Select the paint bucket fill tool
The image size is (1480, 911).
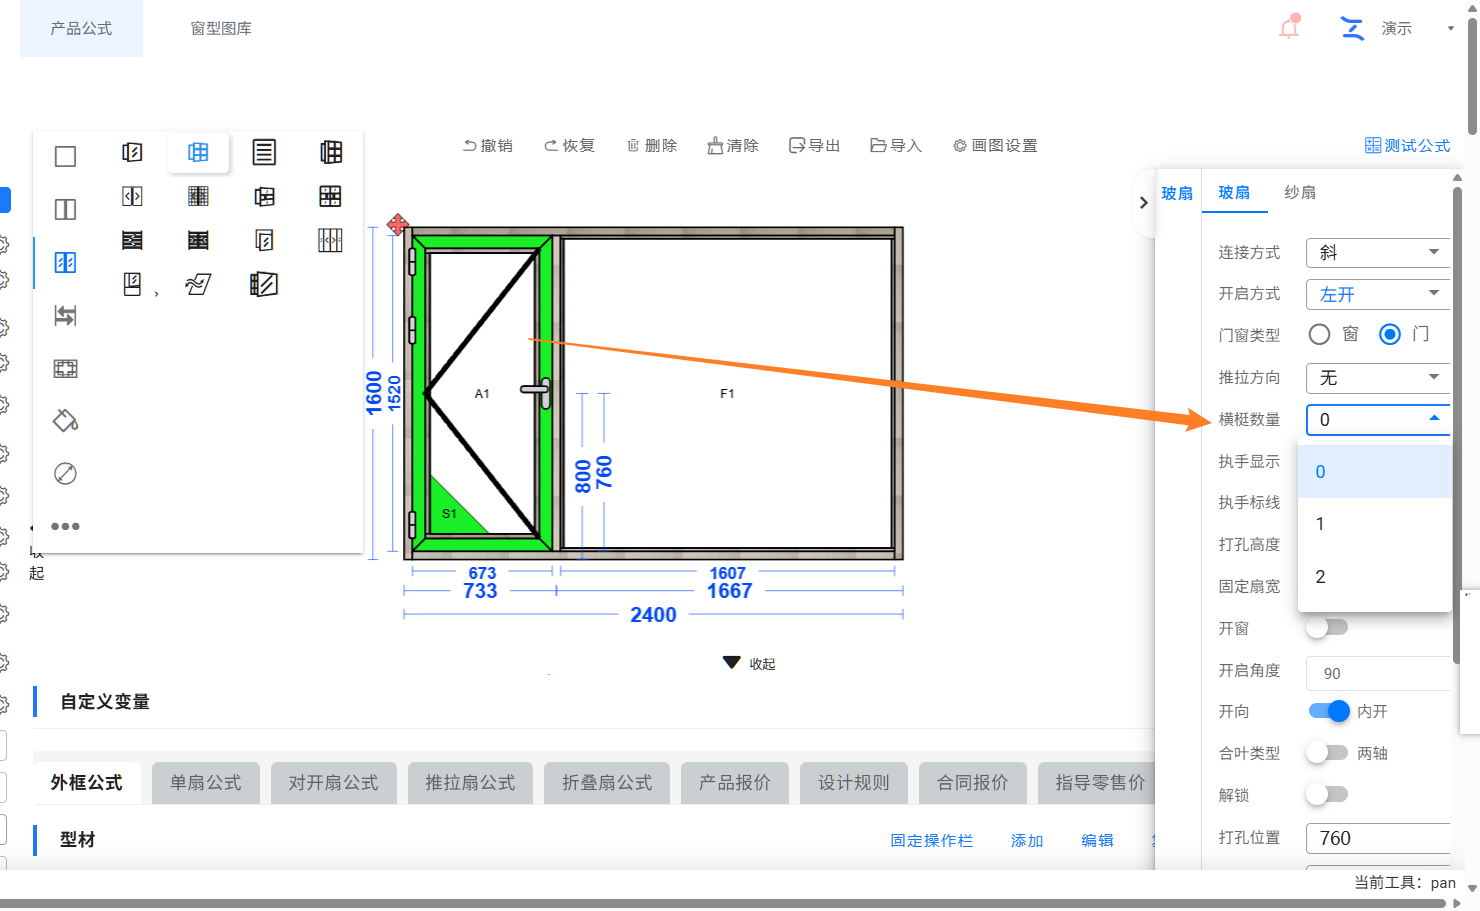coord(65,420)
